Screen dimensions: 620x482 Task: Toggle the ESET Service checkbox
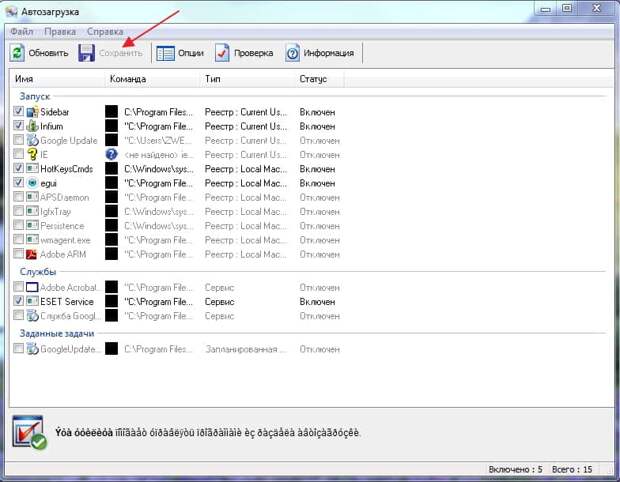pyautogui.click(x=18, y=301)
